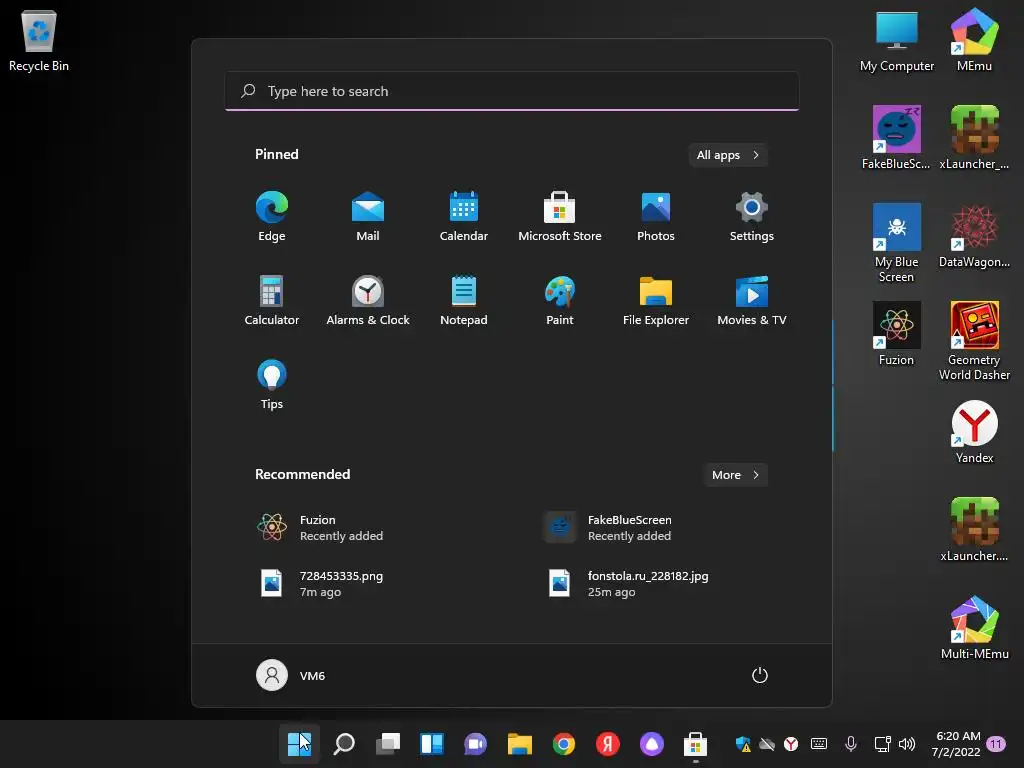Open clock showing 6:20 AM
Viewport: 1024px width, 768px height.
957,744
